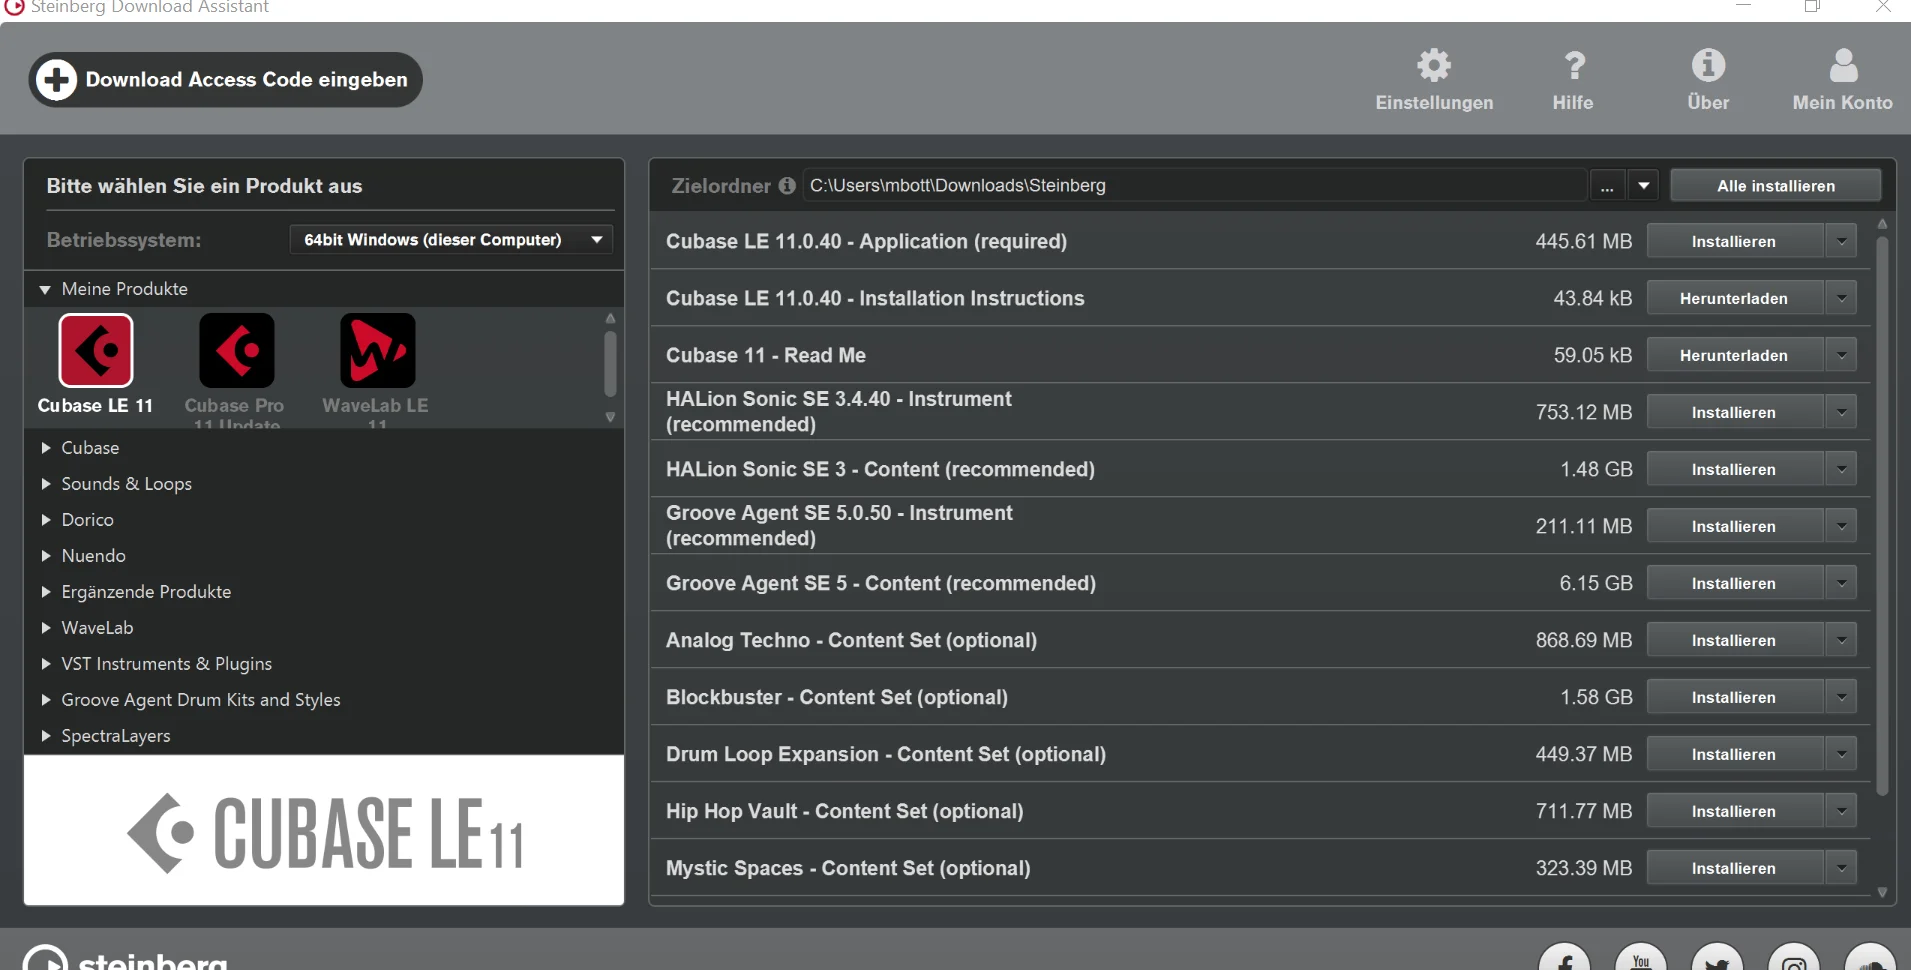Install Groove Agent SE 5 Content
Viewport: 1911px width, 970px height.
(x=1734, y=583)
